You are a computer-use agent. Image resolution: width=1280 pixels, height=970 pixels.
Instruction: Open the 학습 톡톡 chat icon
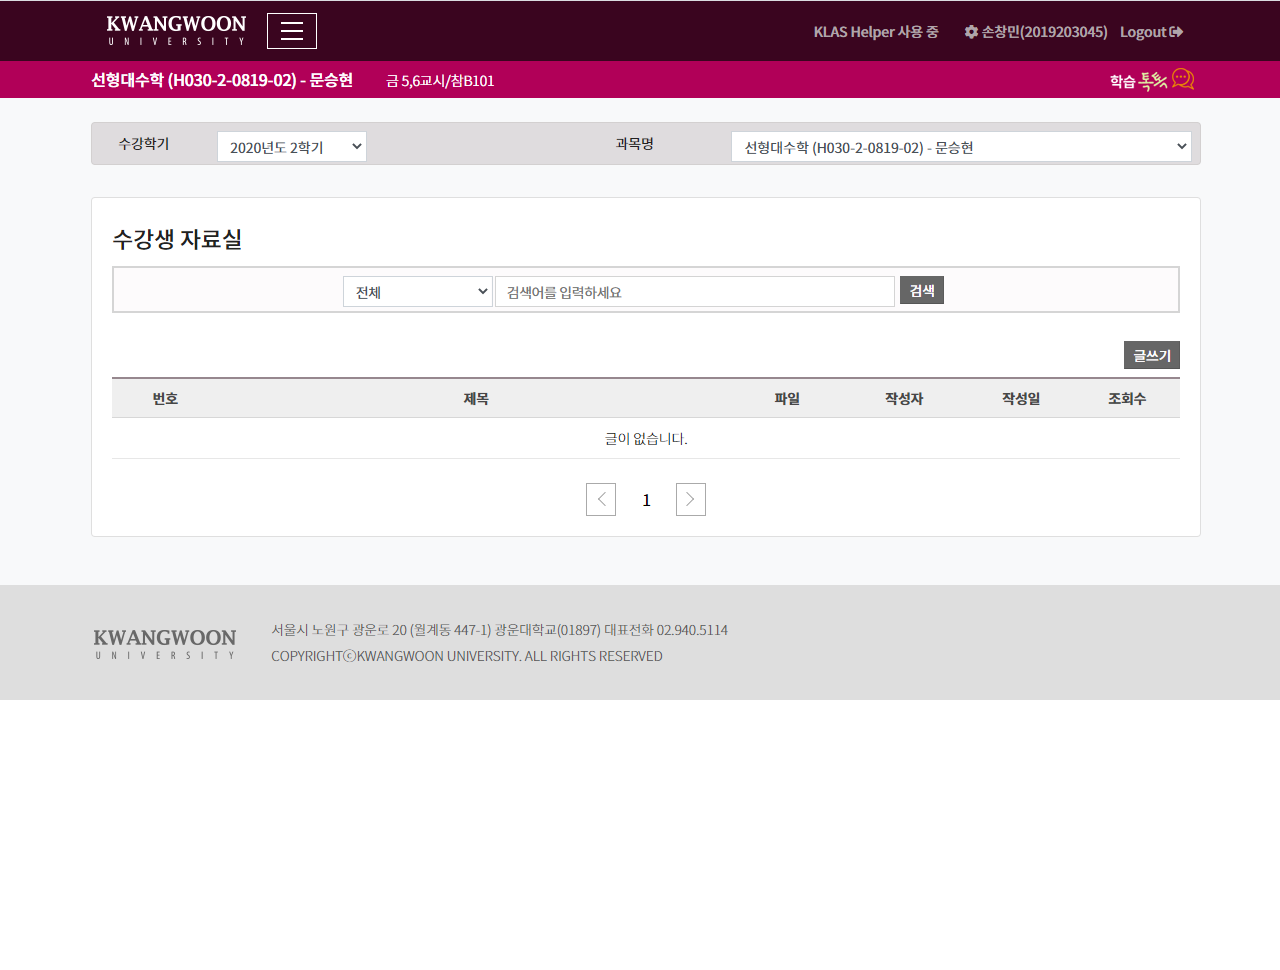(1183, 79)
